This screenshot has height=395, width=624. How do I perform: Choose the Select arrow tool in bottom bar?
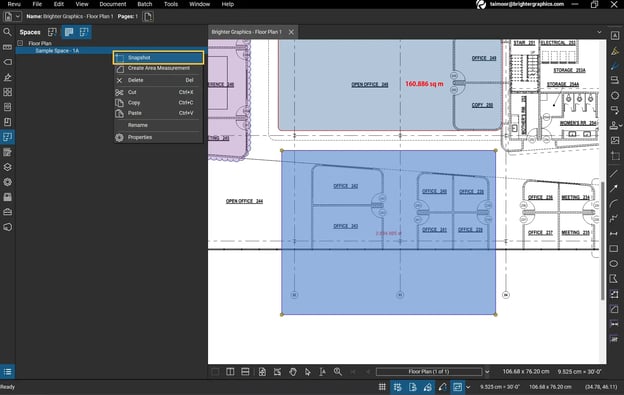pyautogui.click(x=308, y=372)
